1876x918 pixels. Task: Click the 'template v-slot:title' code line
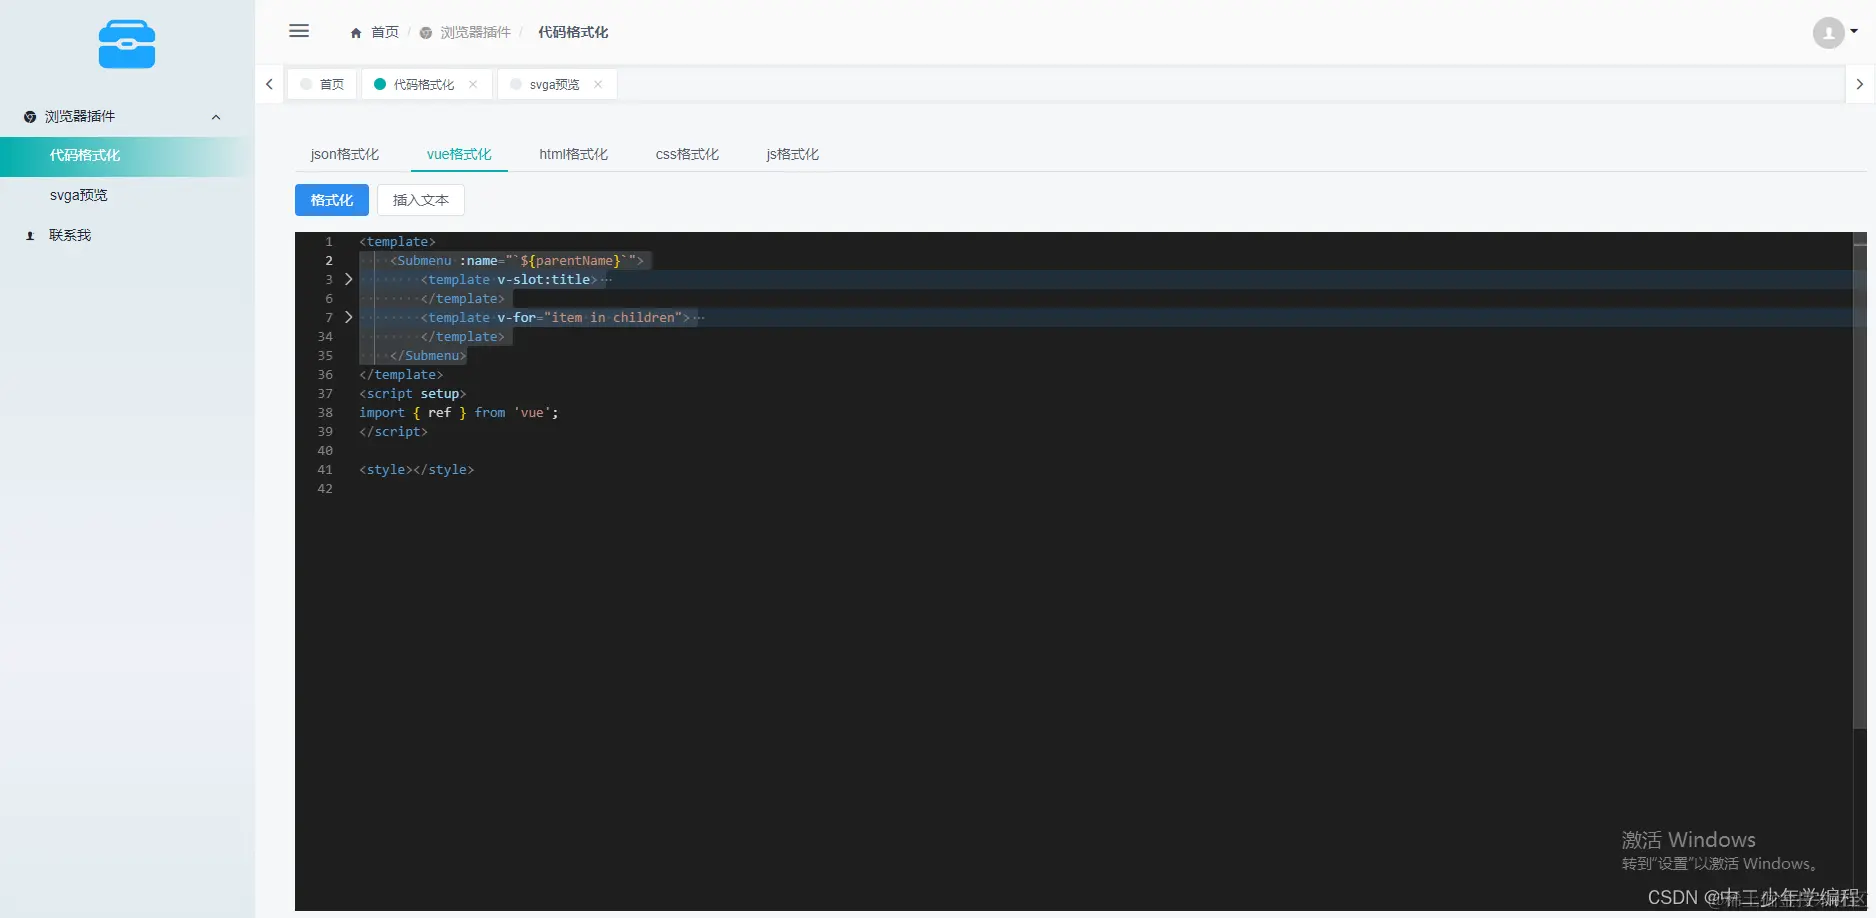point(510,279)
